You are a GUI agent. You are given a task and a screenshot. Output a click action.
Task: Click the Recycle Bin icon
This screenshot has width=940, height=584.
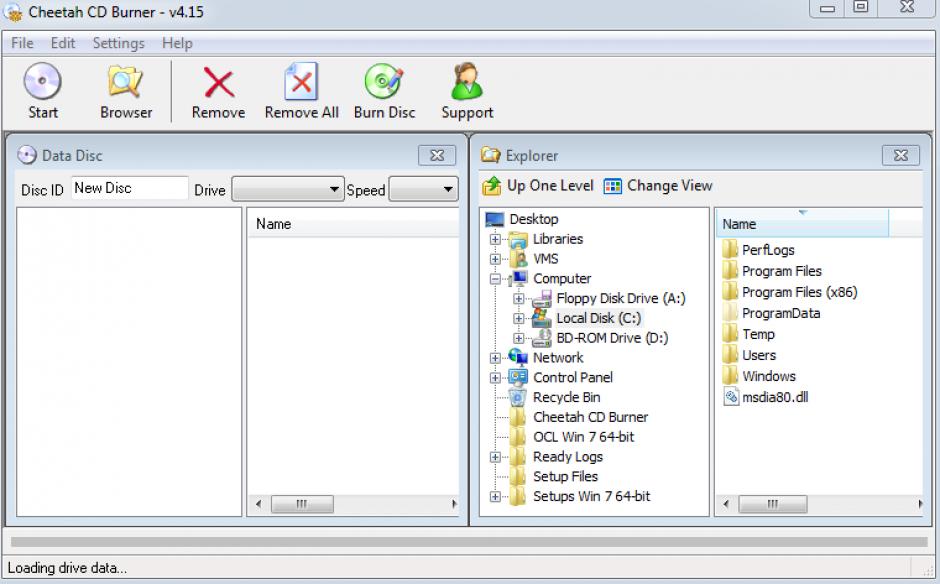518,397
